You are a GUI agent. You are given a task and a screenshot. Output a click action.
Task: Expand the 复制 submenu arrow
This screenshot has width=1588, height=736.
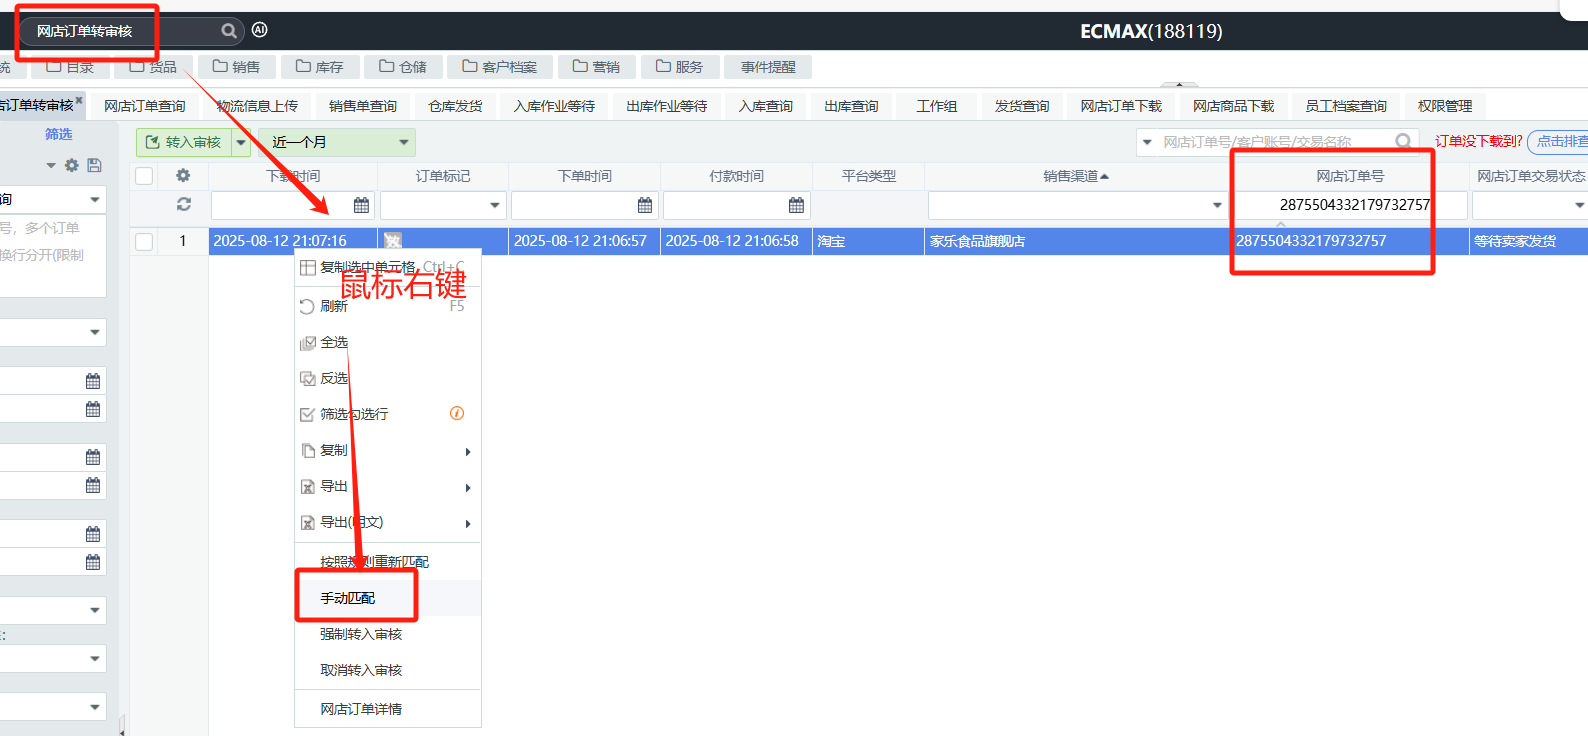point(468,452)
